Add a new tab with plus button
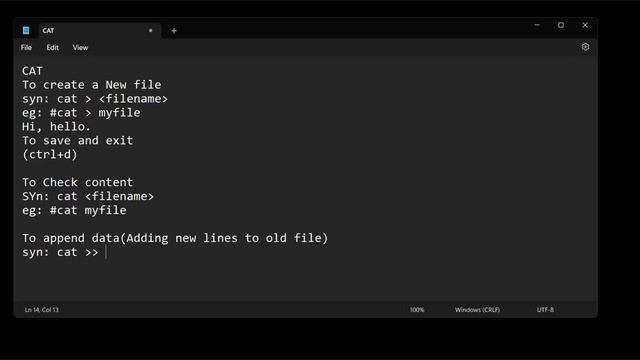640x360 pixels. point(174,31)
